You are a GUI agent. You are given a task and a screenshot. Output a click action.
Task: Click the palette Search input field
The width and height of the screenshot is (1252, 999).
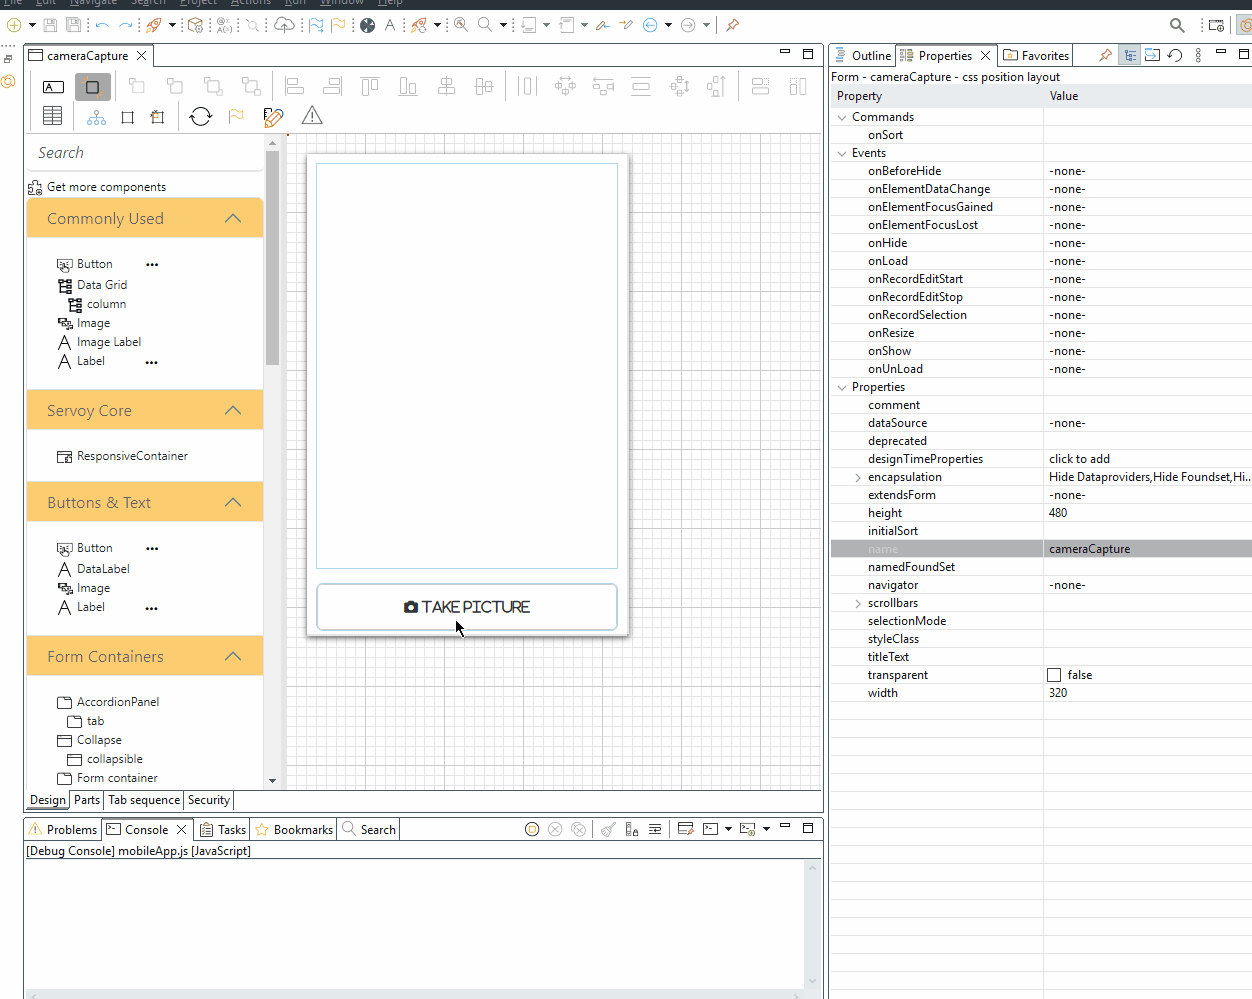[145, 153]
